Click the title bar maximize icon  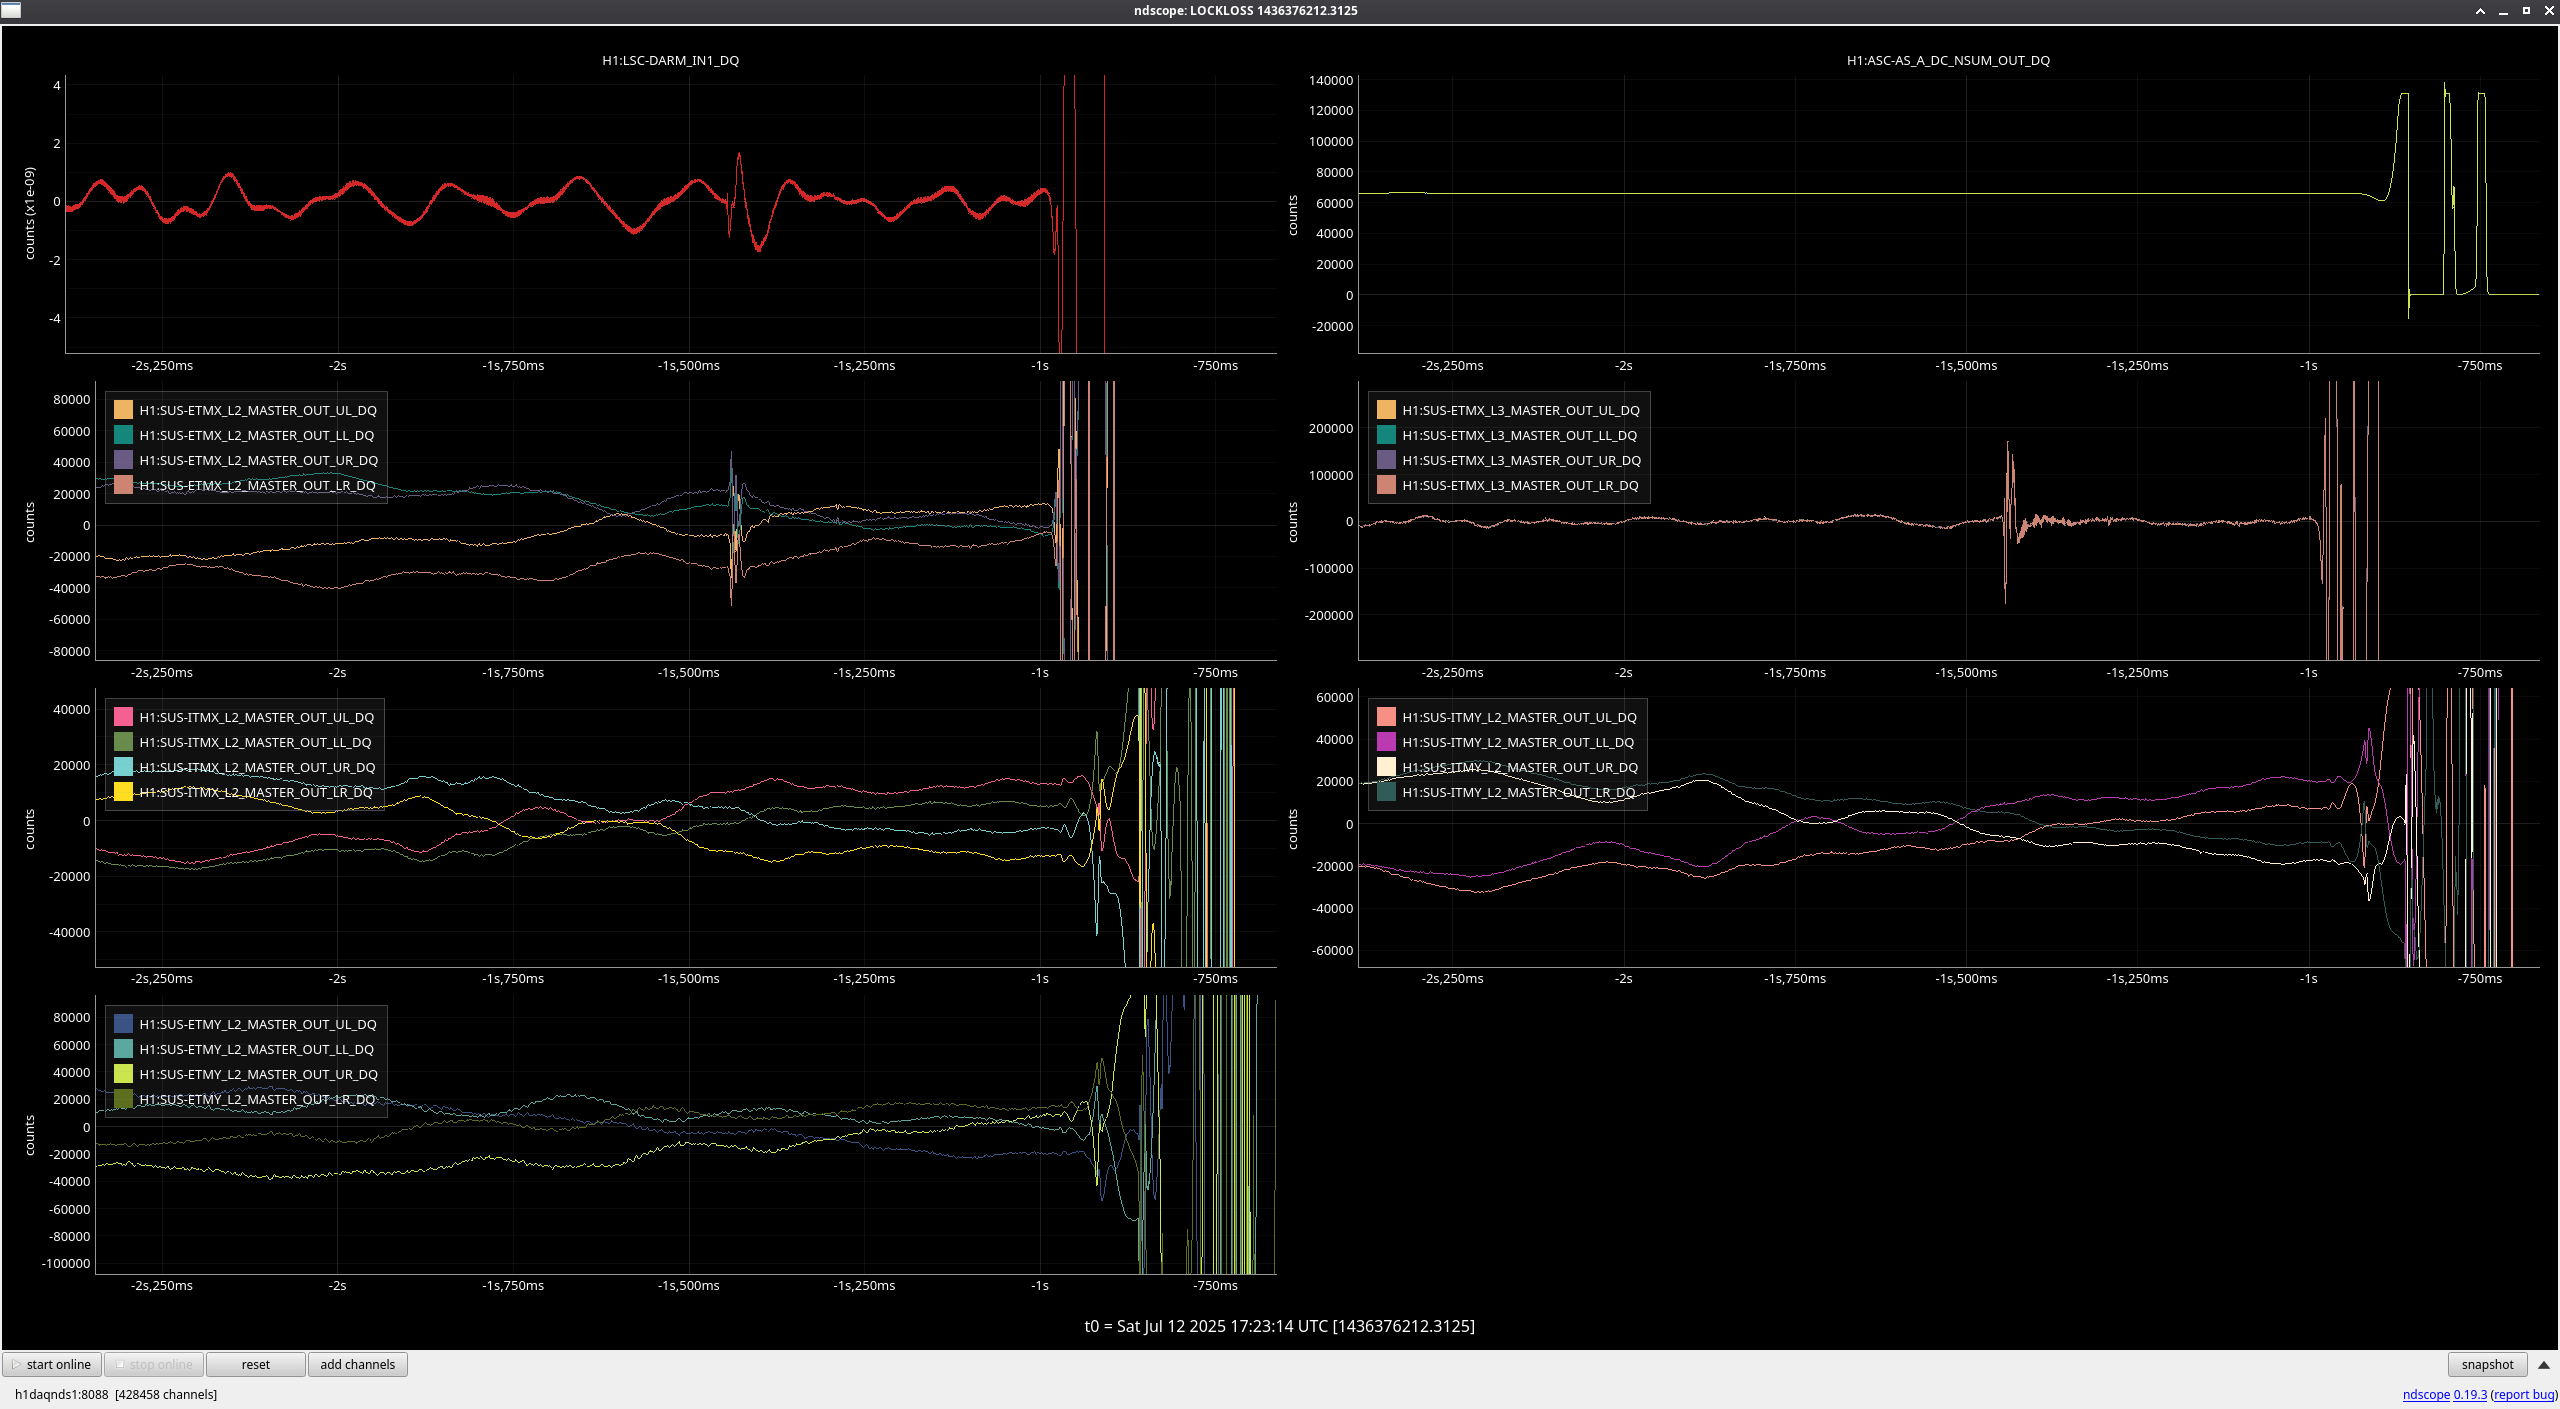2526,11
